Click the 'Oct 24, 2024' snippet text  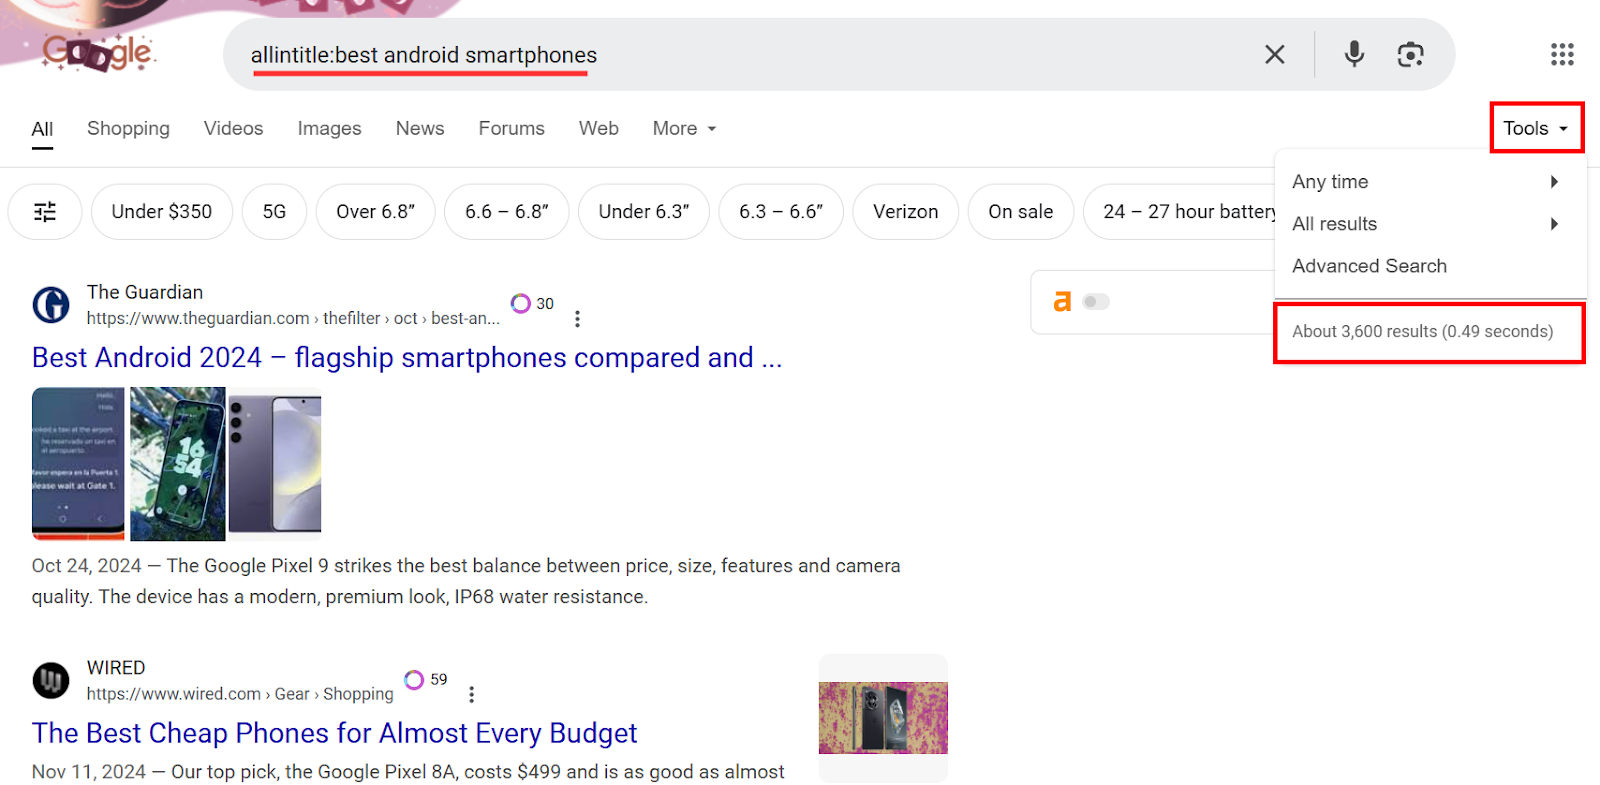tap(86, 566)
